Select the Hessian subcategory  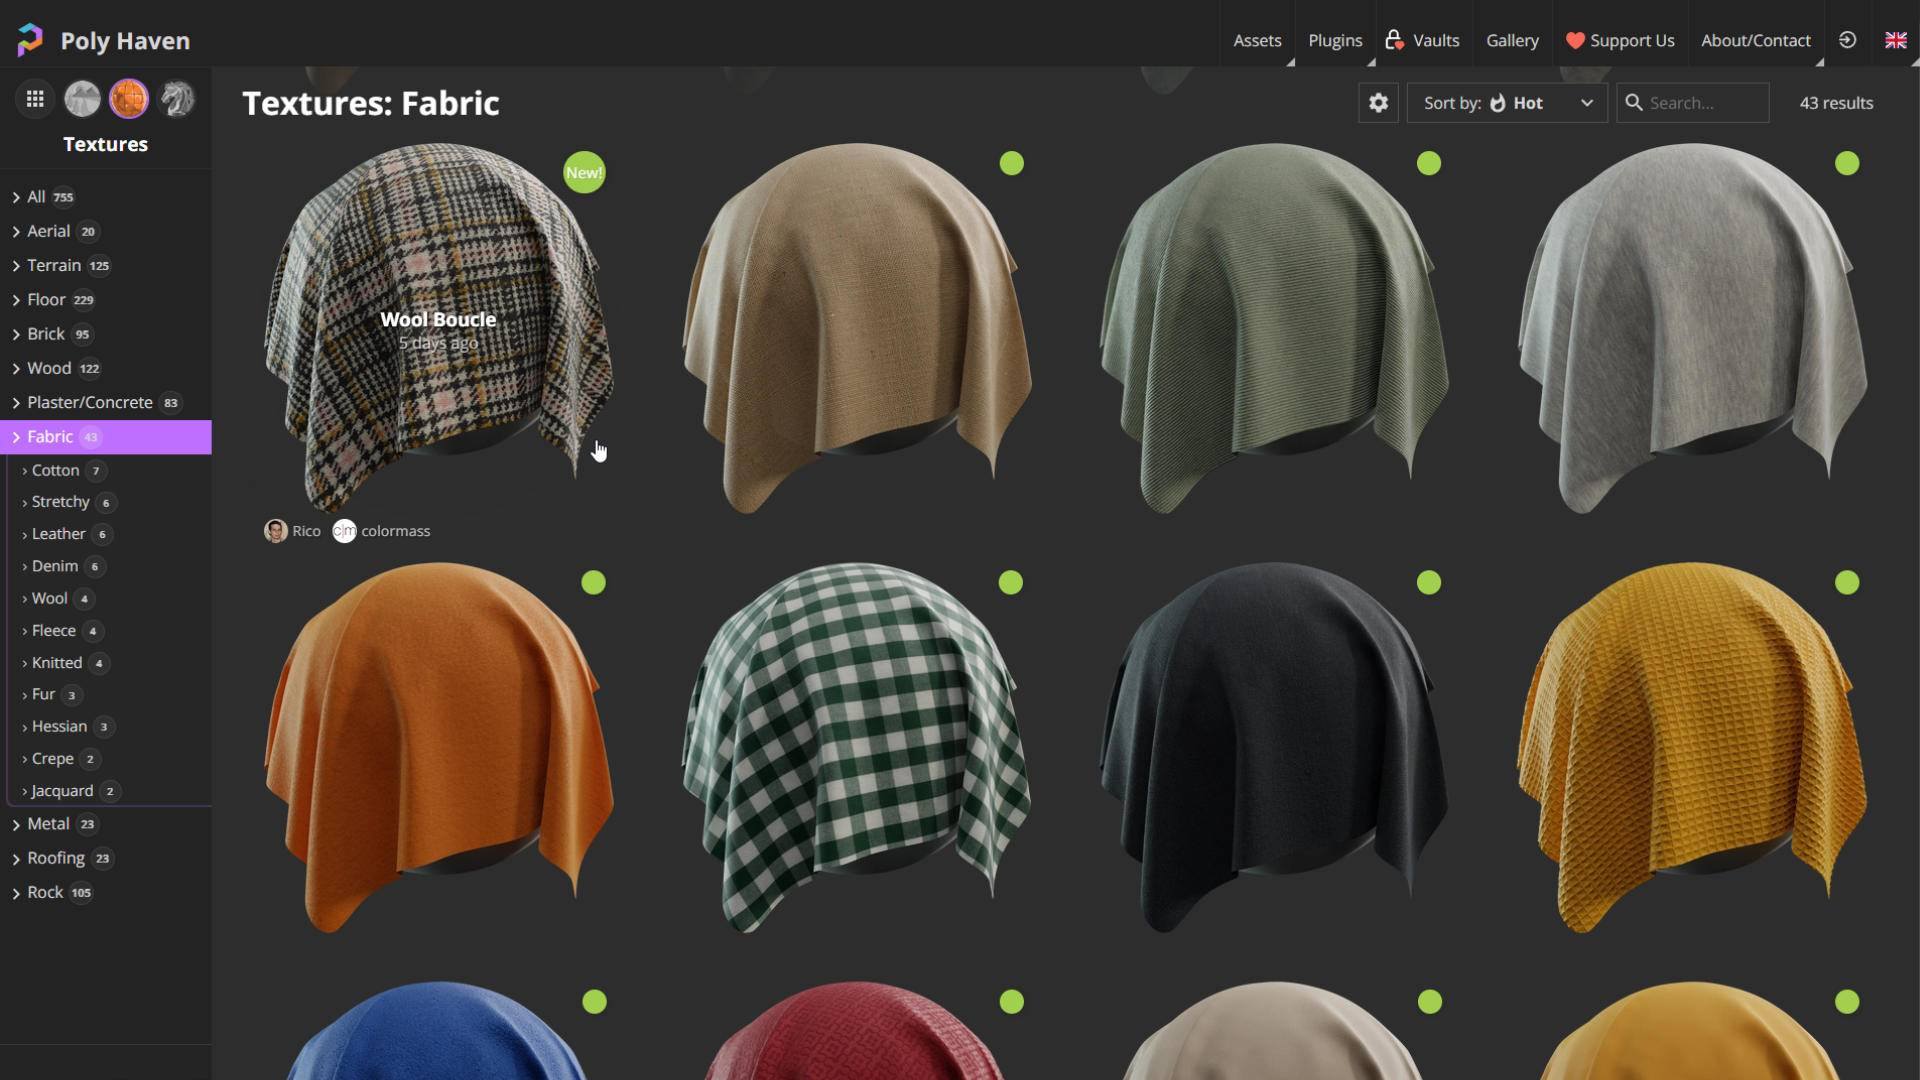coord(67,726)
